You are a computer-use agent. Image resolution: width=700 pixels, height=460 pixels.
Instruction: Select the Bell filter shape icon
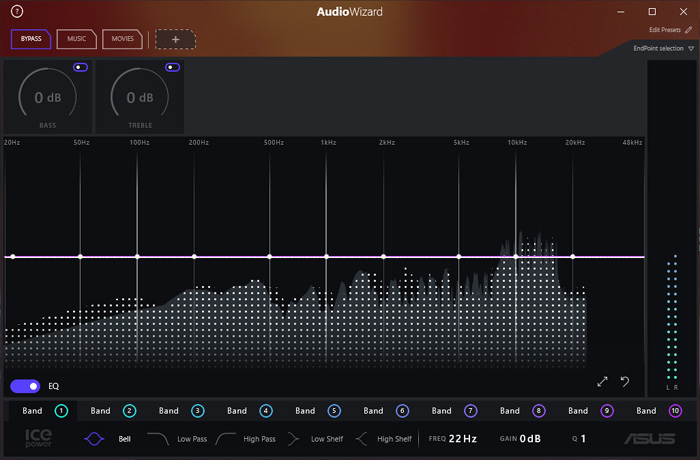pos(94,439)
